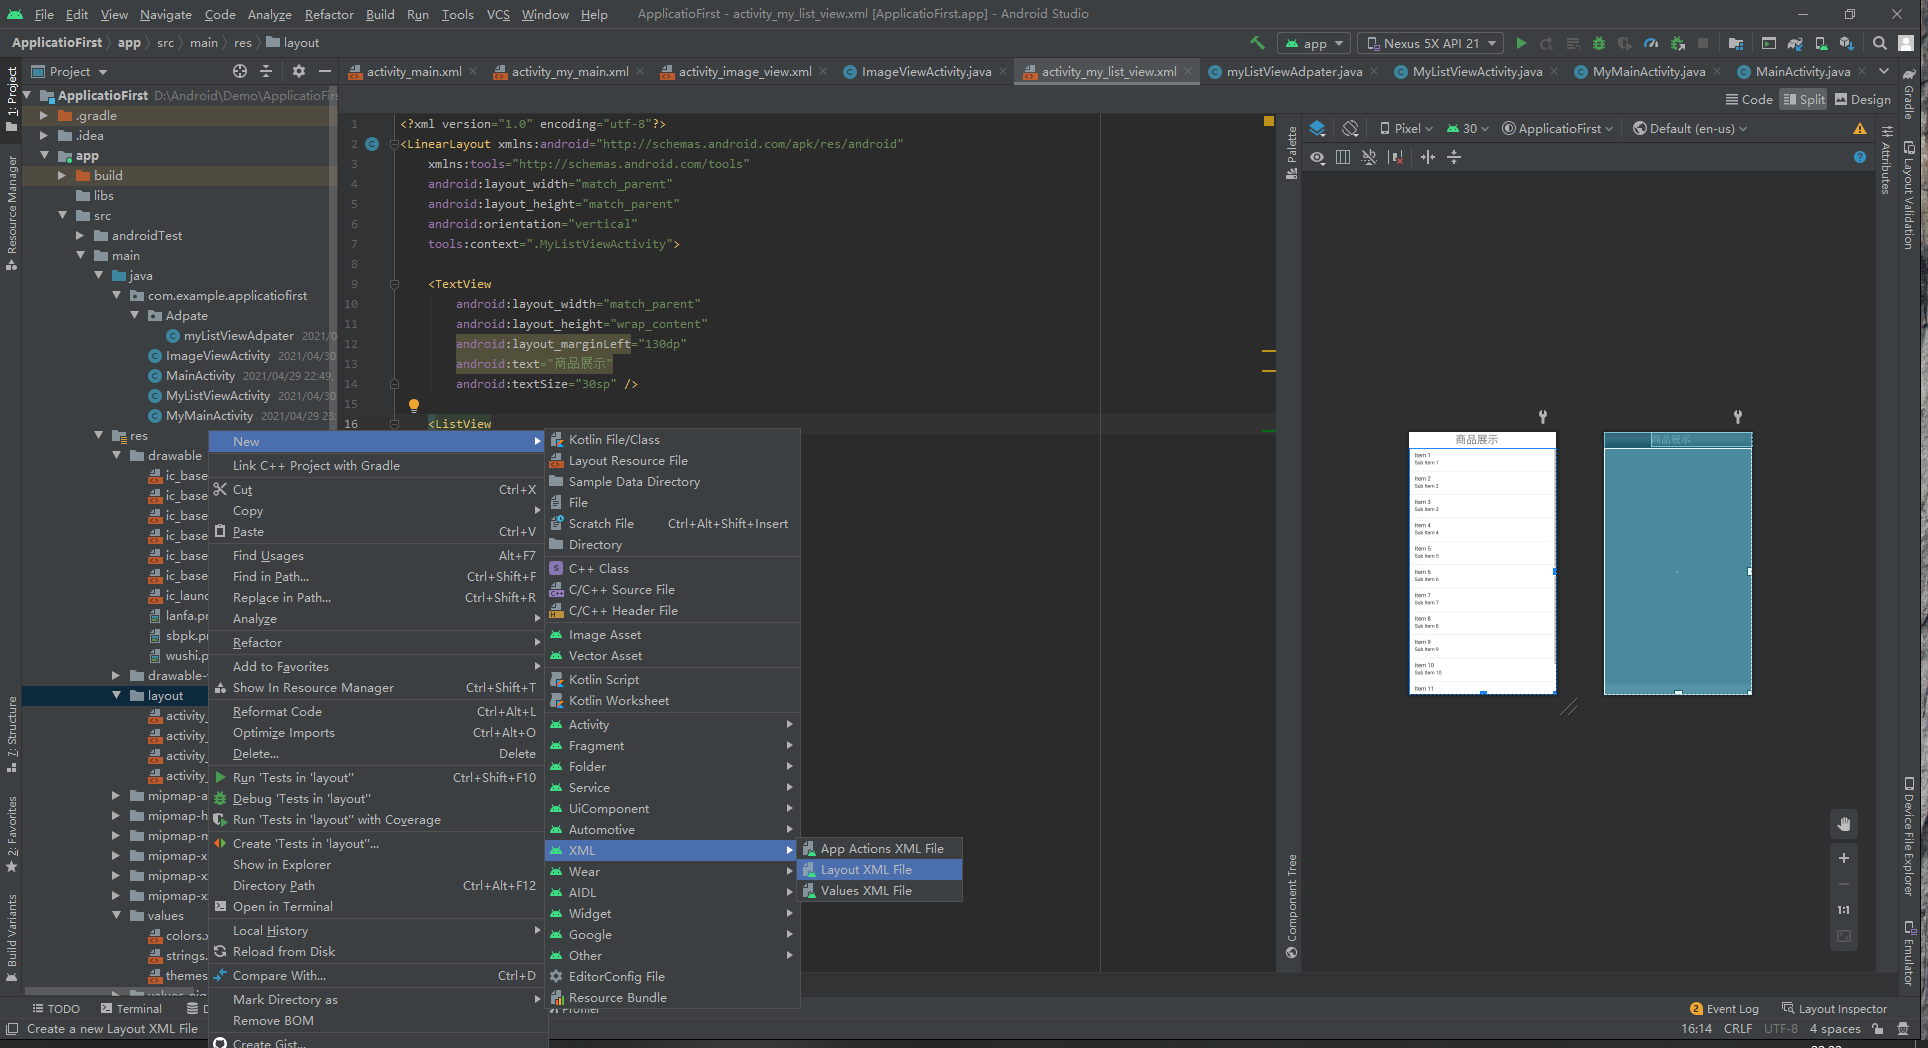Toggle the Resource Manager tool window
This screenshot has width=1928, height=1048.
[x=11, y=213]
